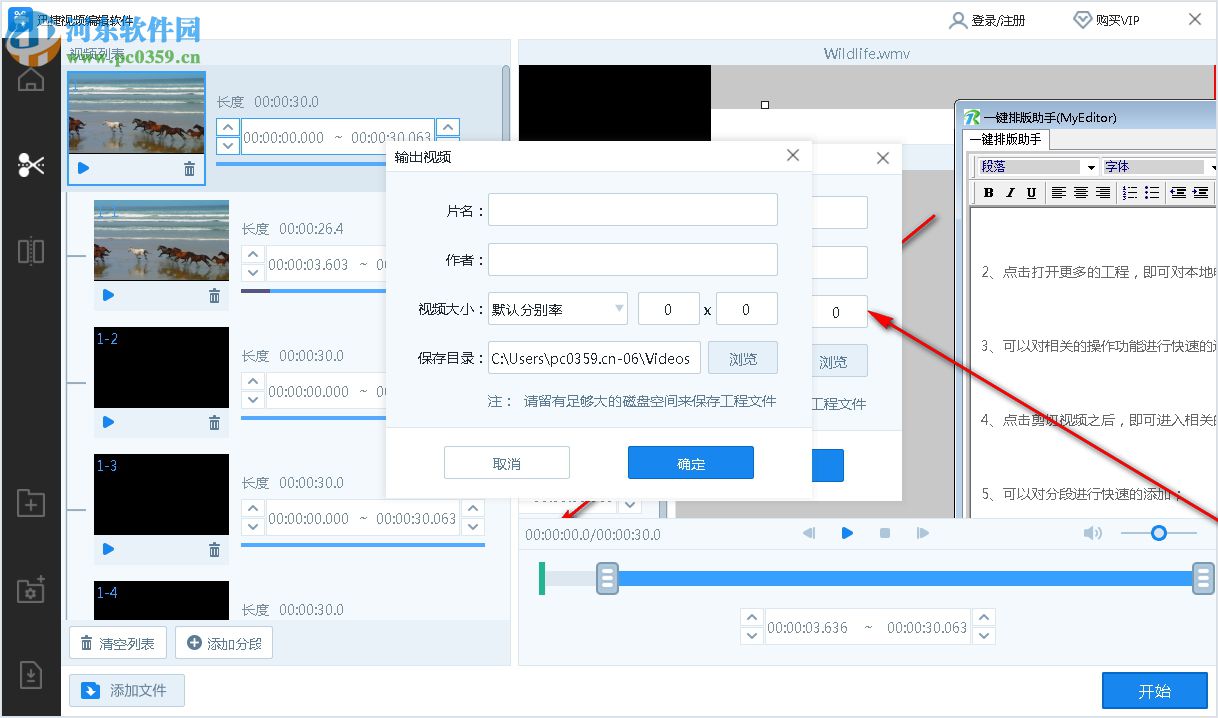Open the video merge tool in sidebar
The height and width of the screenshot is (718, 1218).
(30, 251)
